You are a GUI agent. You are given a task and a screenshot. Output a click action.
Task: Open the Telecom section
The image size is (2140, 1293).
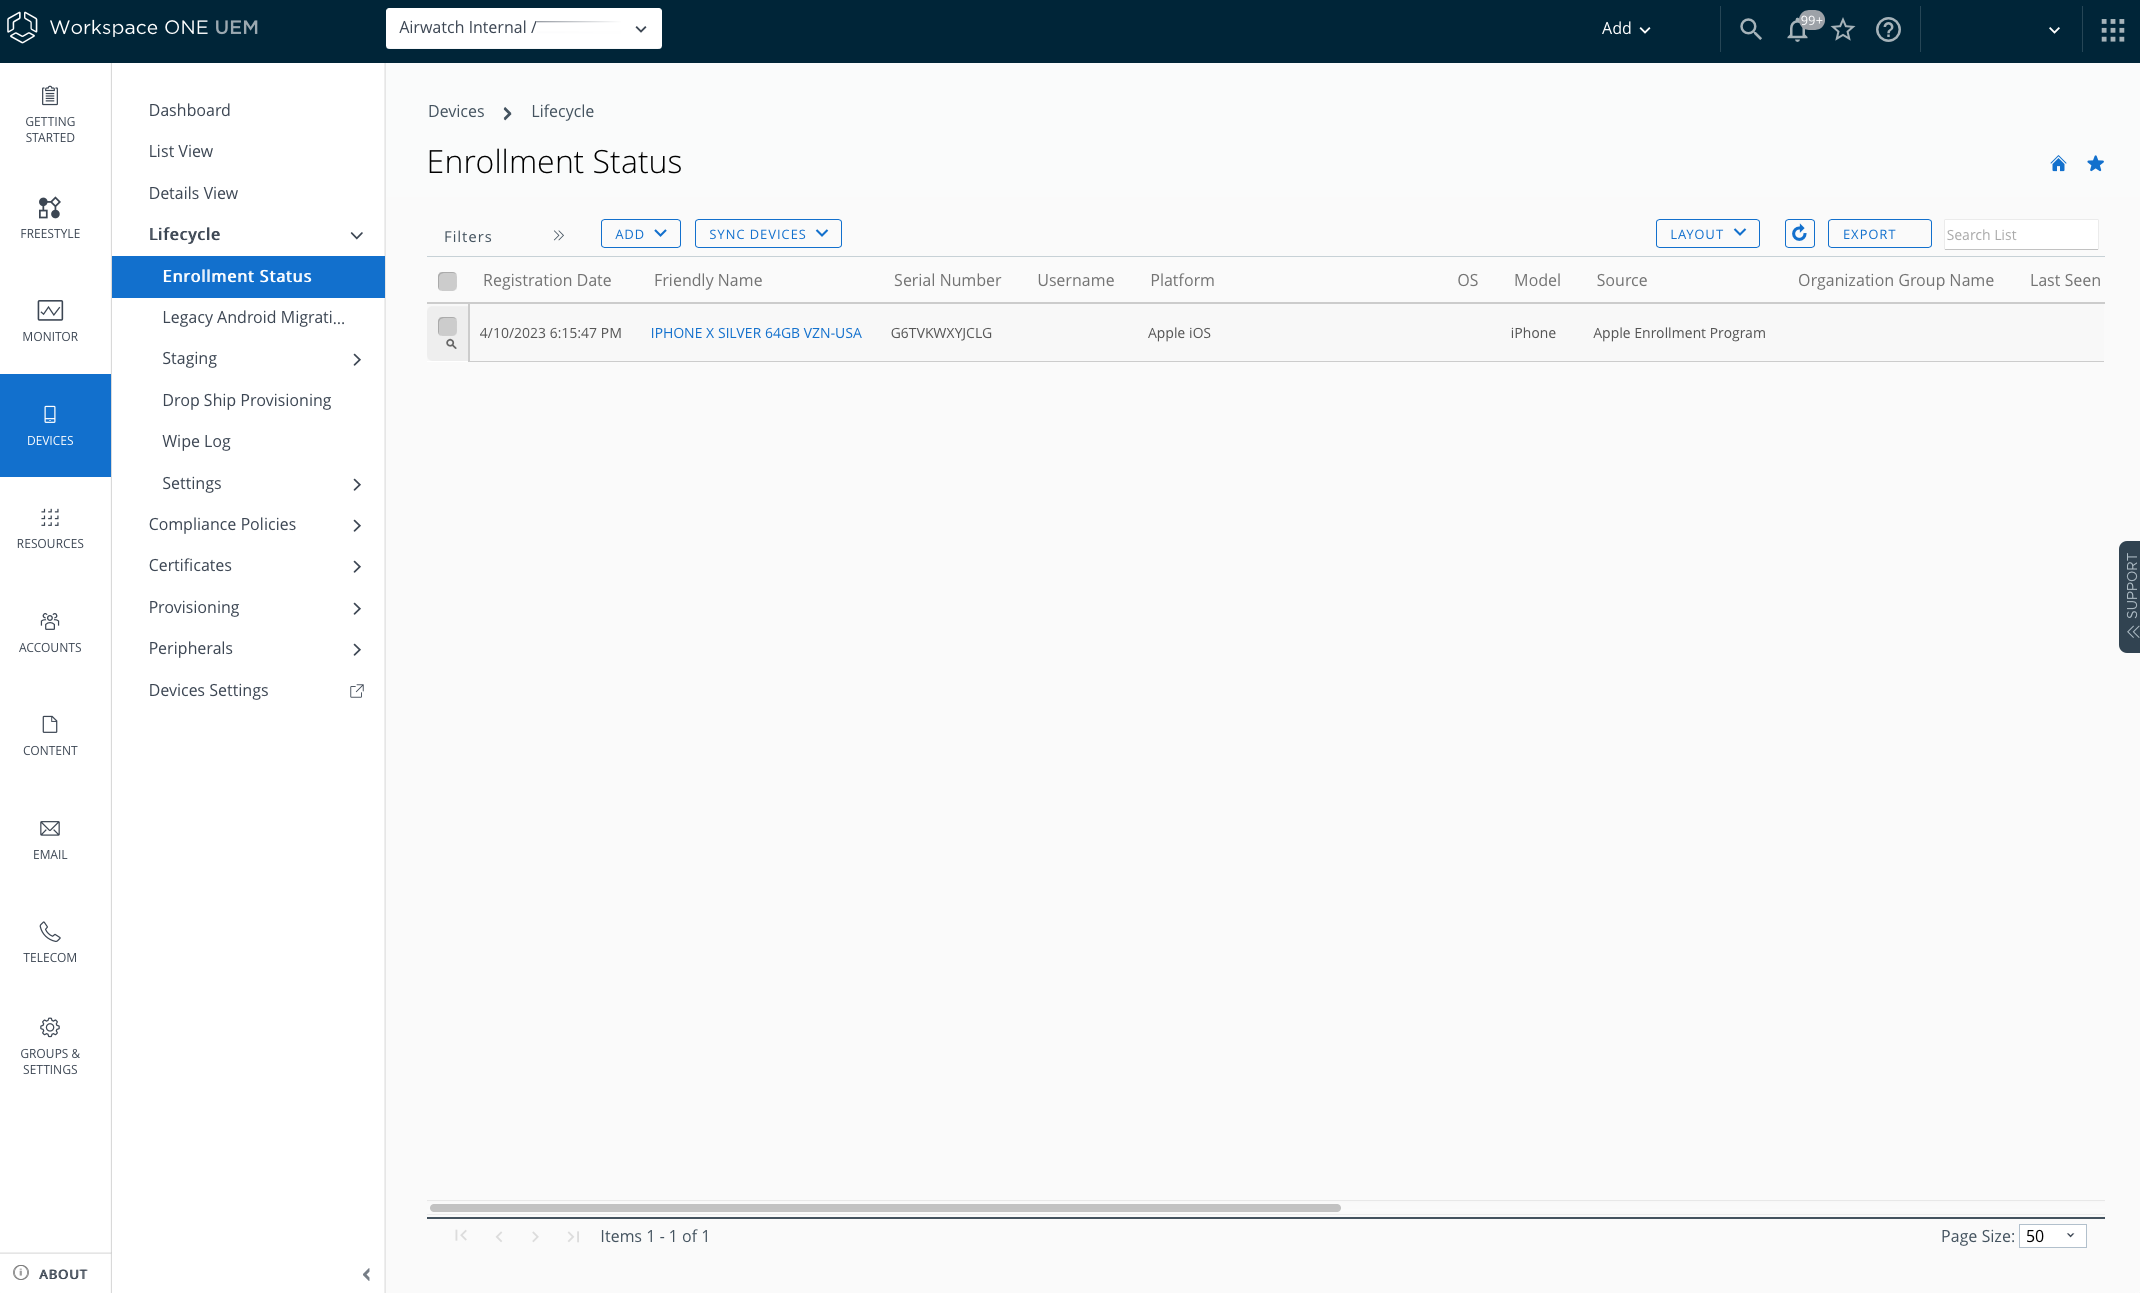pos(50,943)
